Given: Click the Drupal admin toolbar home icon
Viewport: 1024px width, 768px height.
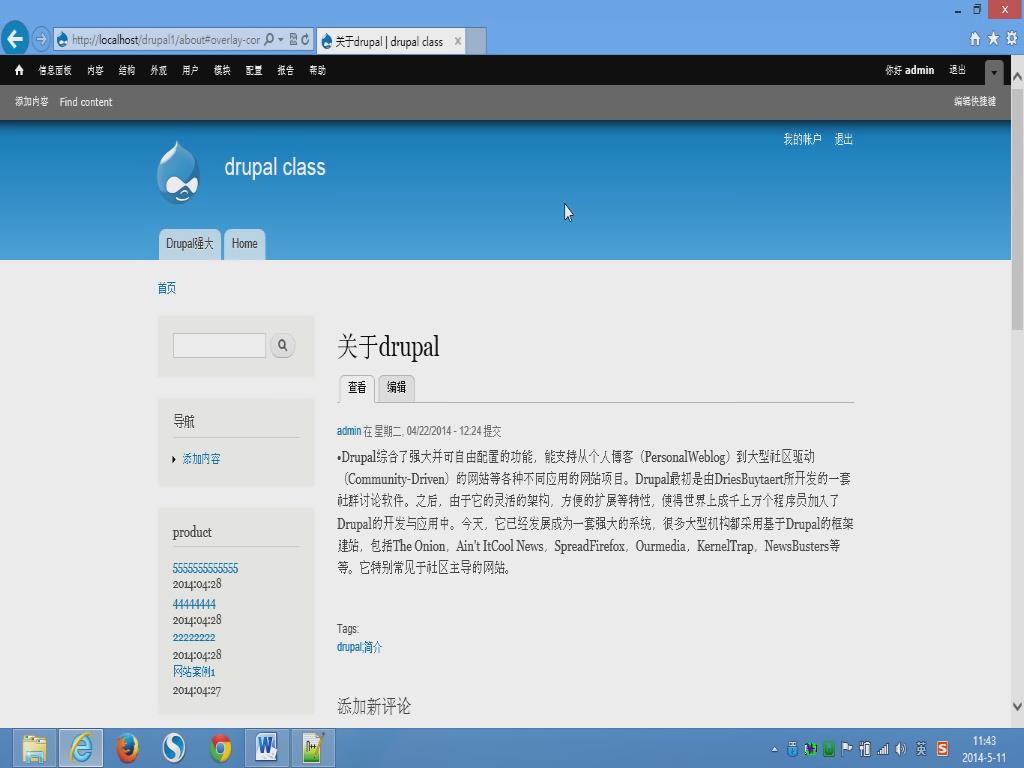Looking at the screenshot, I should [19, 70].
